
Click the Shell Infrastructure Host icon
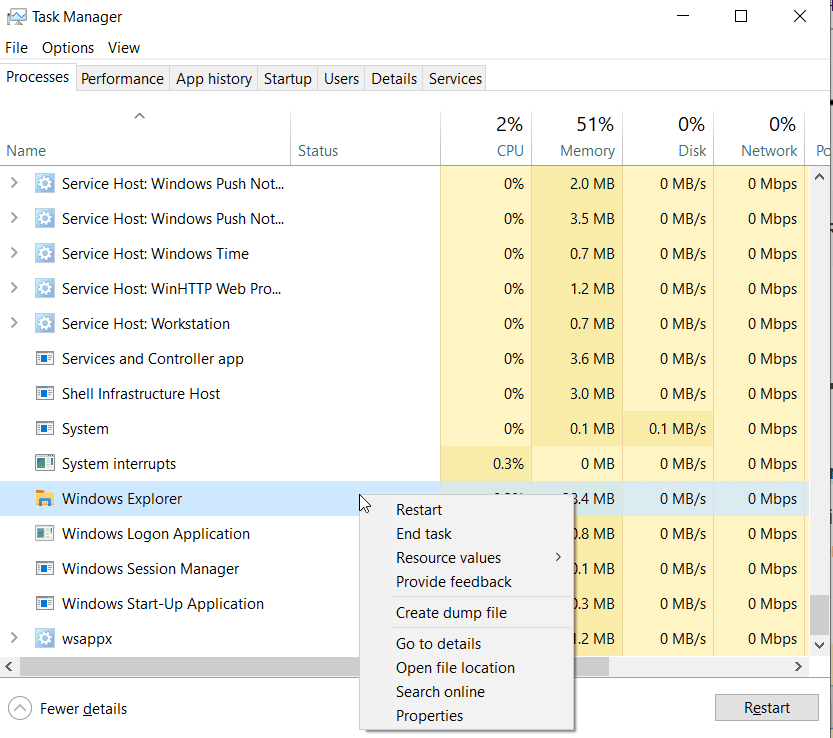coord(45,394)
